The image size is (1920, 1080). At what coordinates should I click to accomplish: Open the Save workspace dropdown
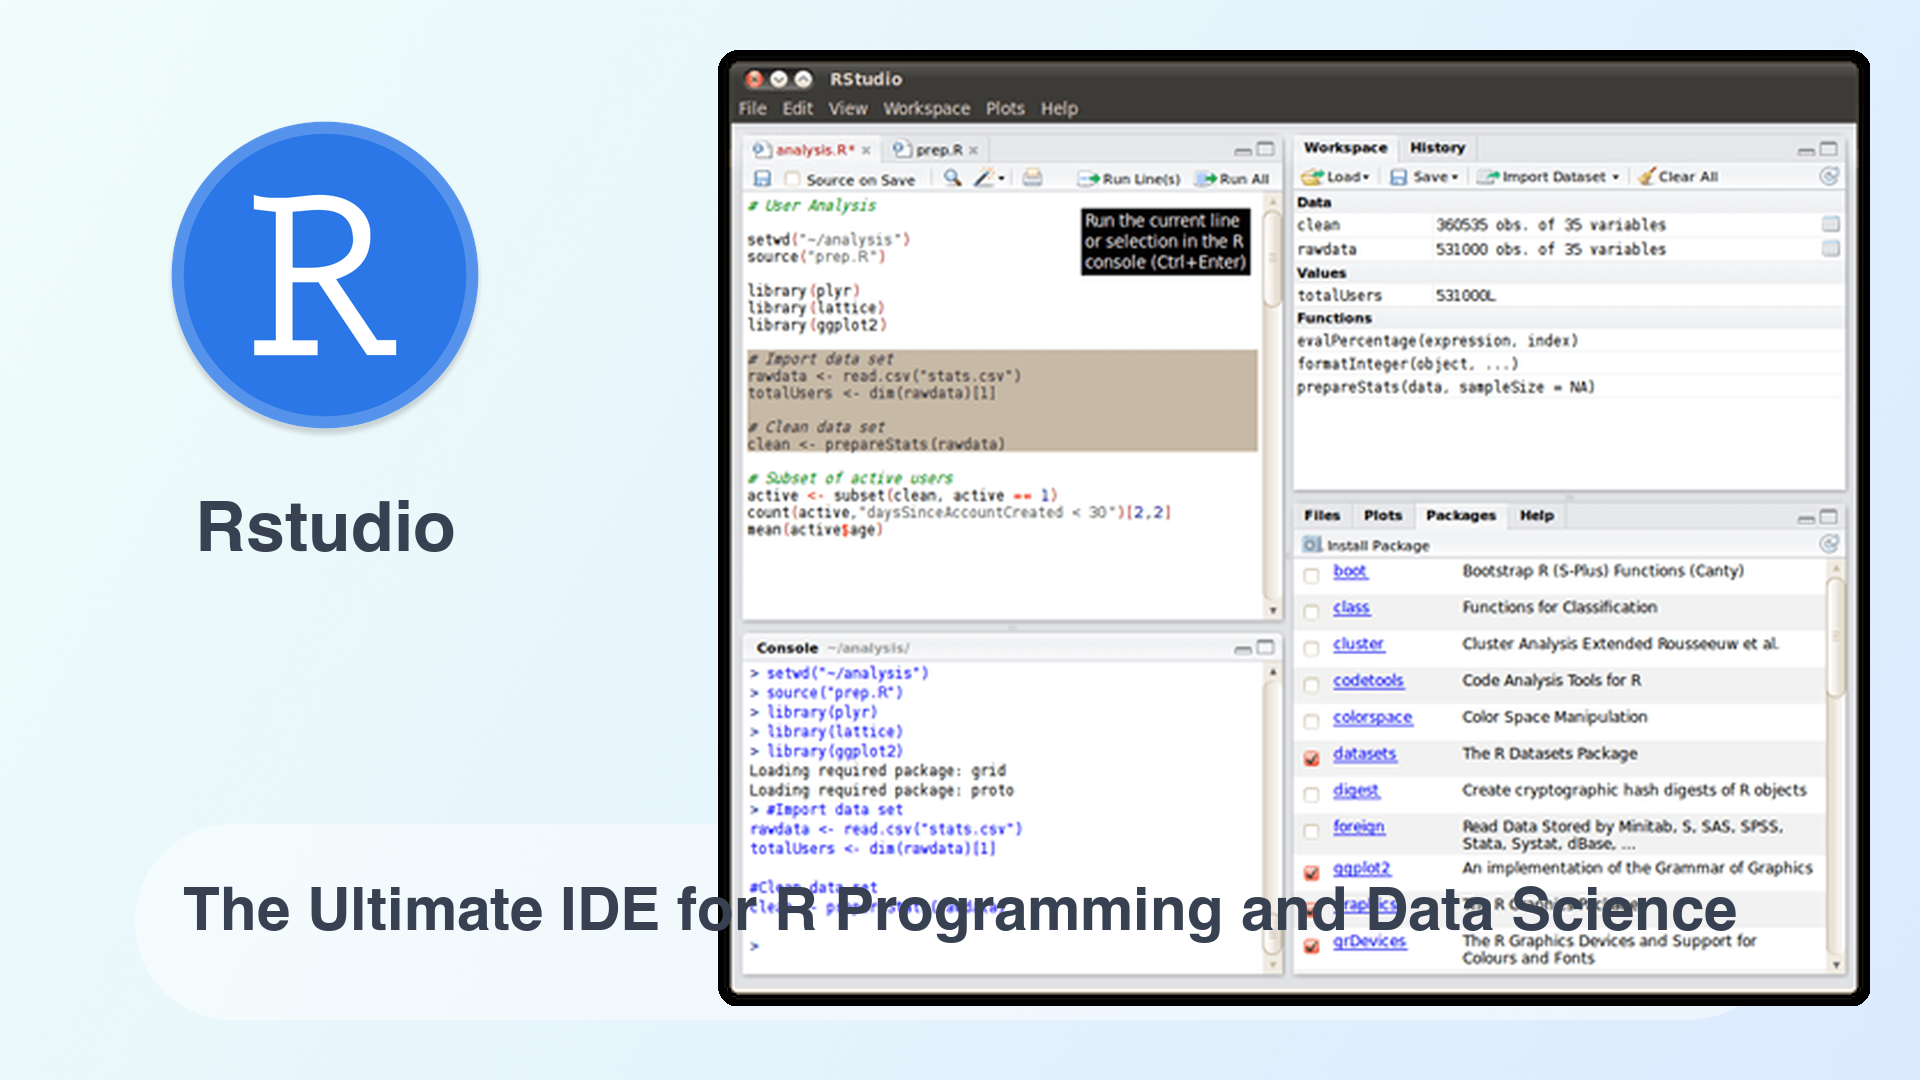point(1425,177)
